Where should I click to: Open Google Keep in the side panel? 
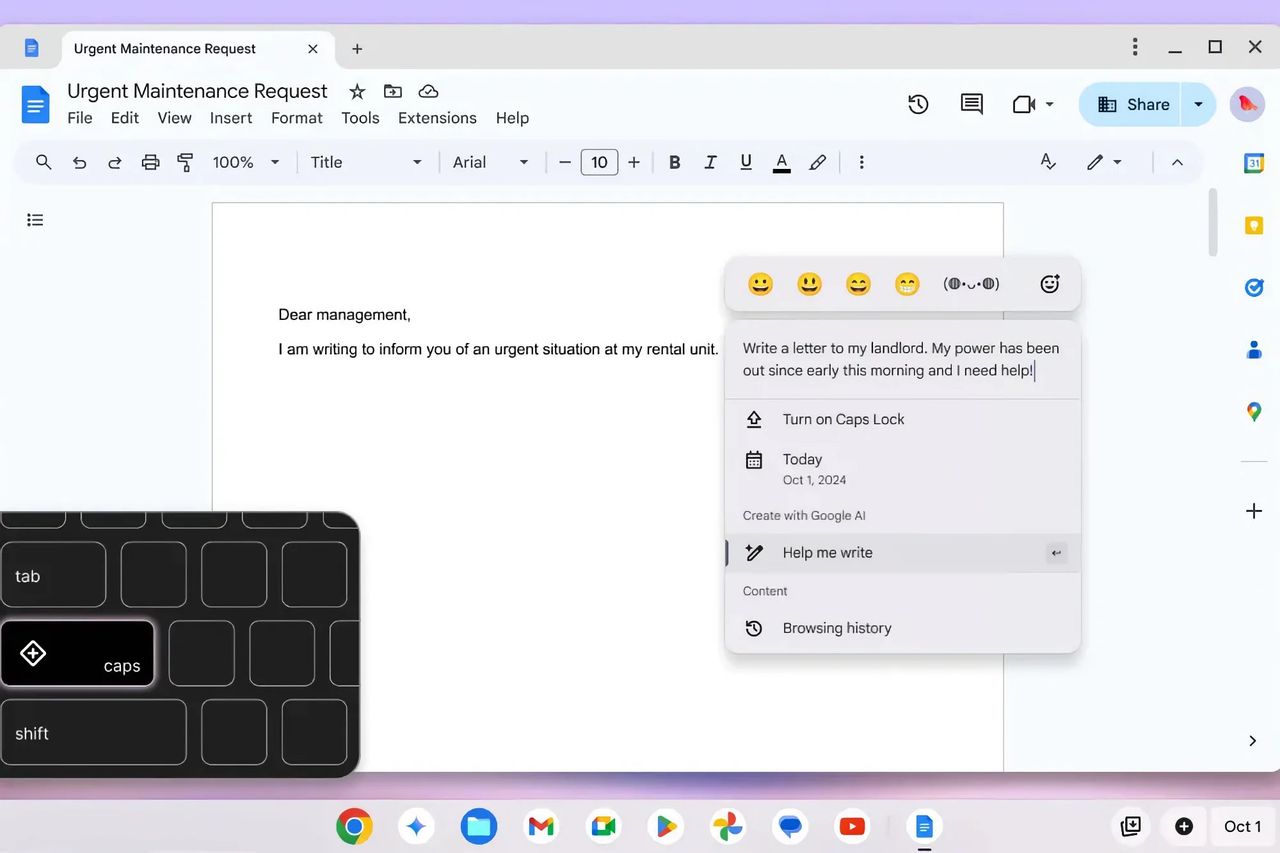(x=1254, y=225)
